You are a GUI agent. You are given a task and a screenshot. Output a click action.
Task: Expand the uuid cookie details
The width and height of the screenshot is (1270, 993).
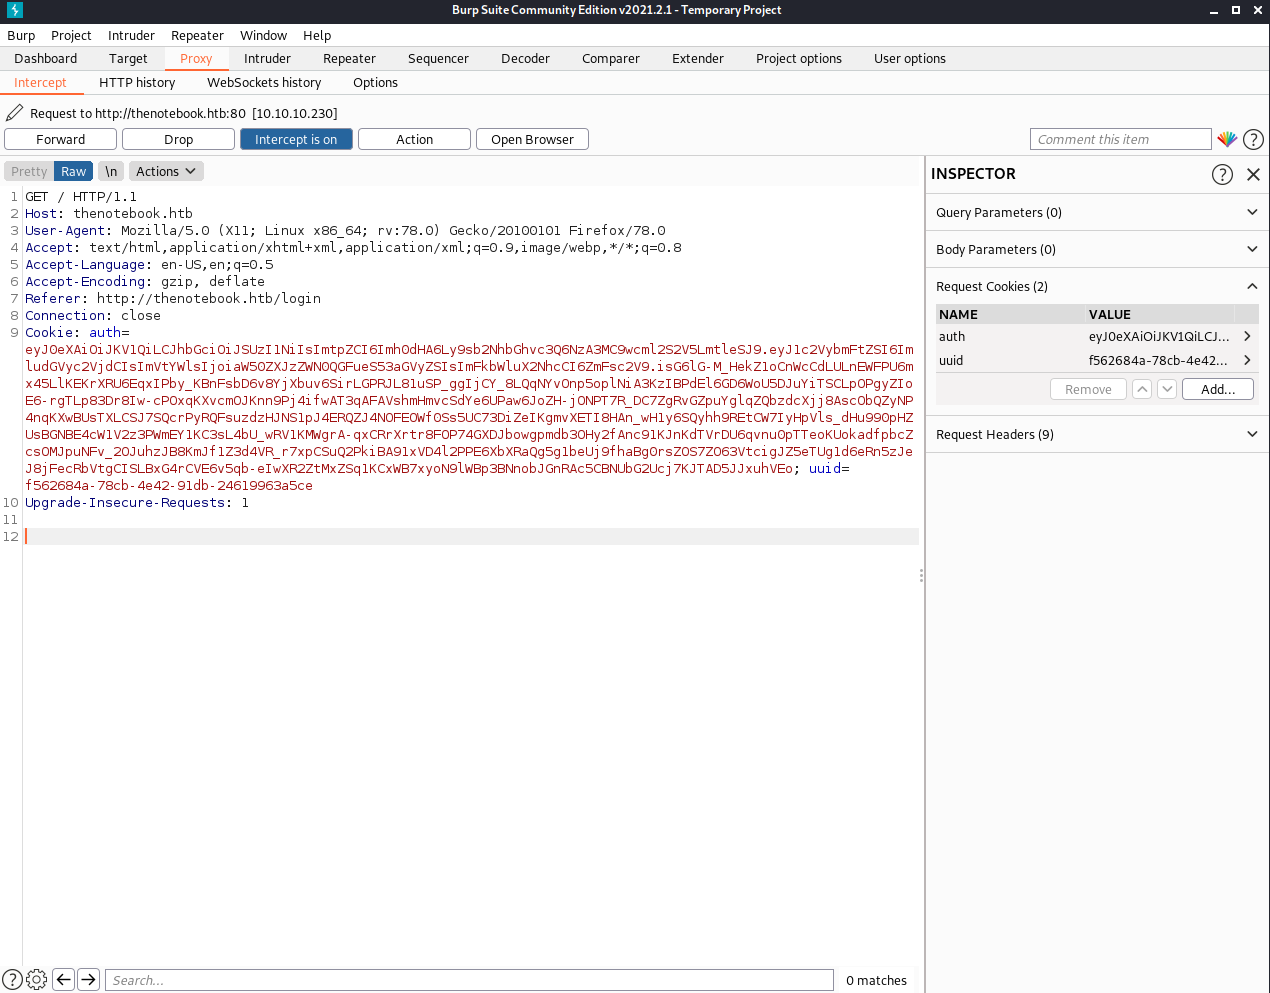coord(1247,360)
